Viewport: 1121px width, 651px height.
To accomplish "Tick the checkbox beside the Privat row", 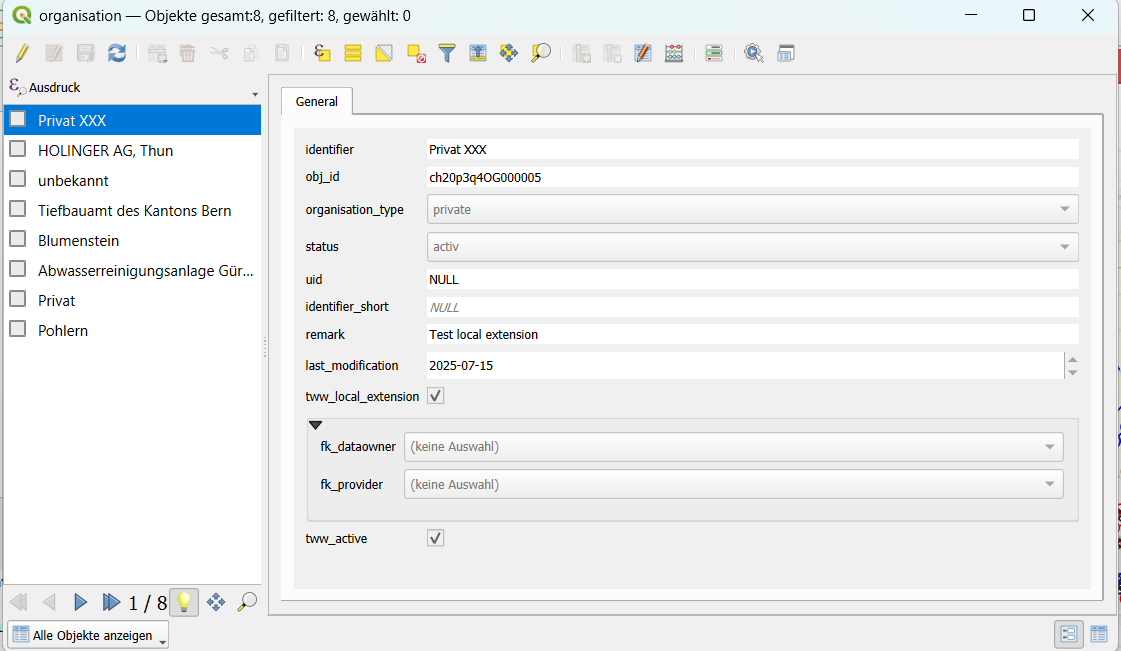I will click(18, 299).
